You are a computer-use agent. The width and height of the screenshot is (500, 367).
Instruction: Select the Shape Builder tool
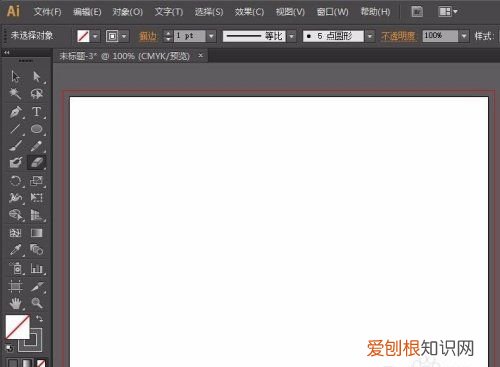coord(15,215)
